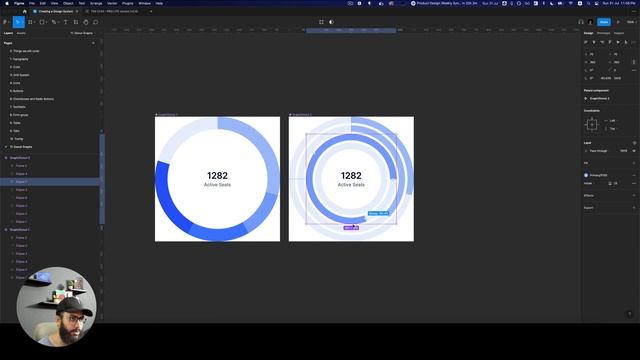This screenshot has width=640, height=360.
Task: Select the Move tool
Action: [18, 22]
